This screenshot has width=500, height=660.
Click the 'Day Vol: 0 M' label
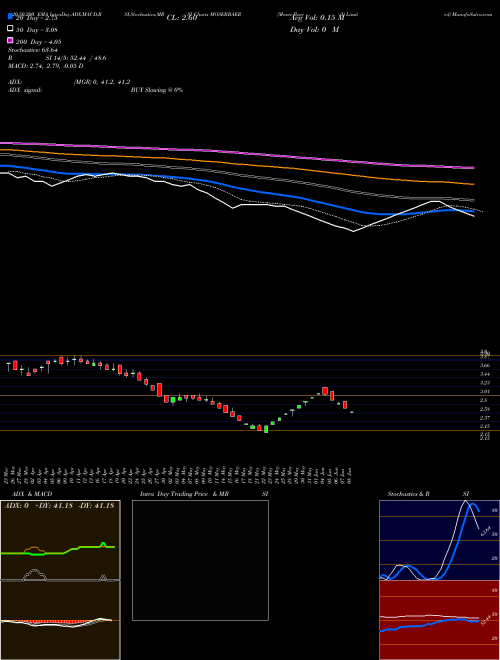[x=314, y=29]
